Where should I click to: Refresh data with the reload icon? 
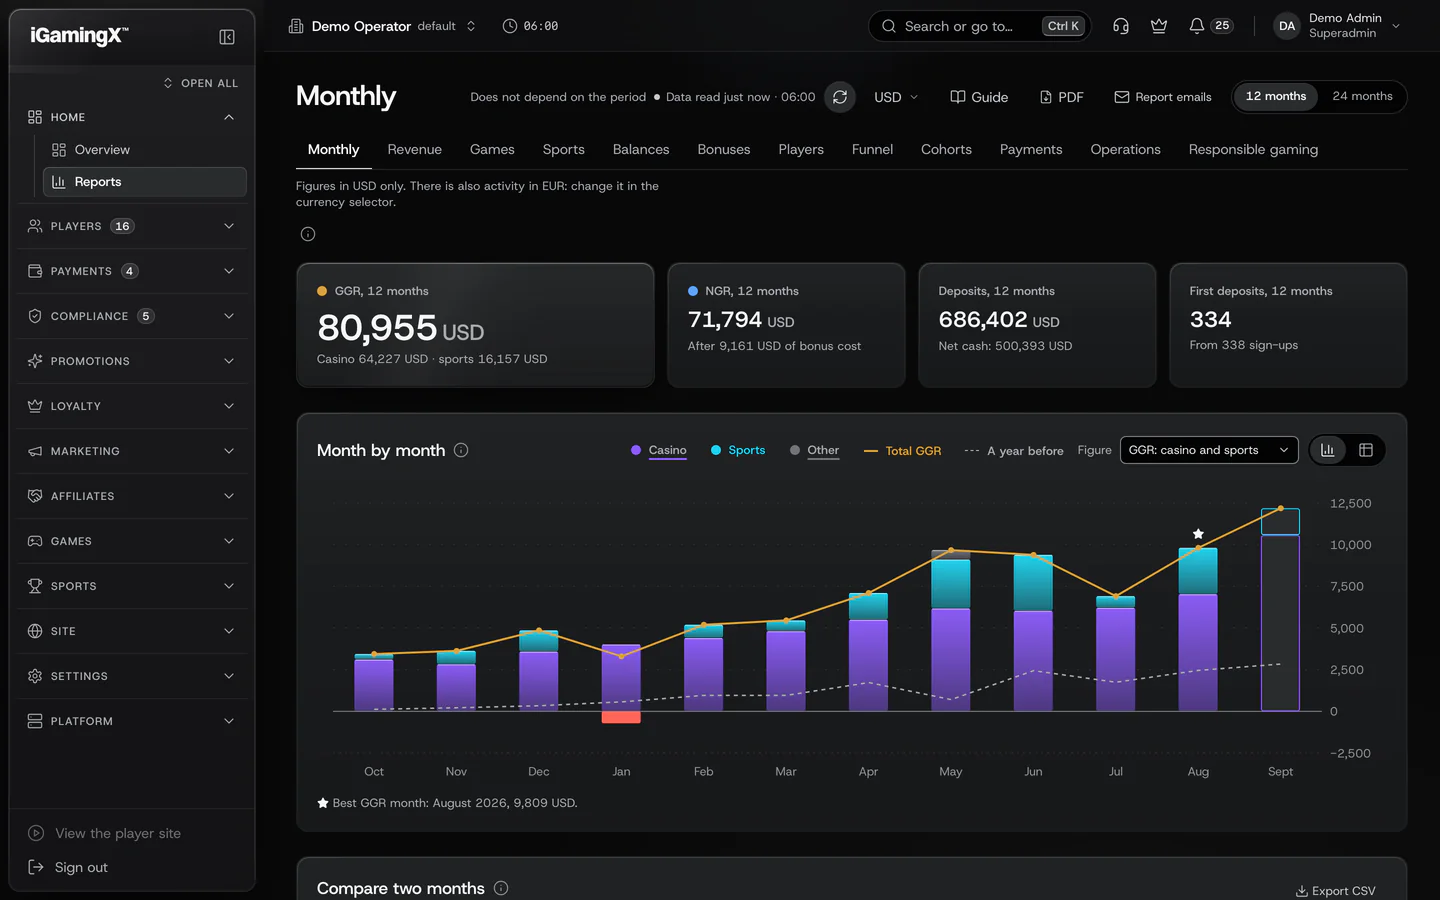tap(840, 97)
